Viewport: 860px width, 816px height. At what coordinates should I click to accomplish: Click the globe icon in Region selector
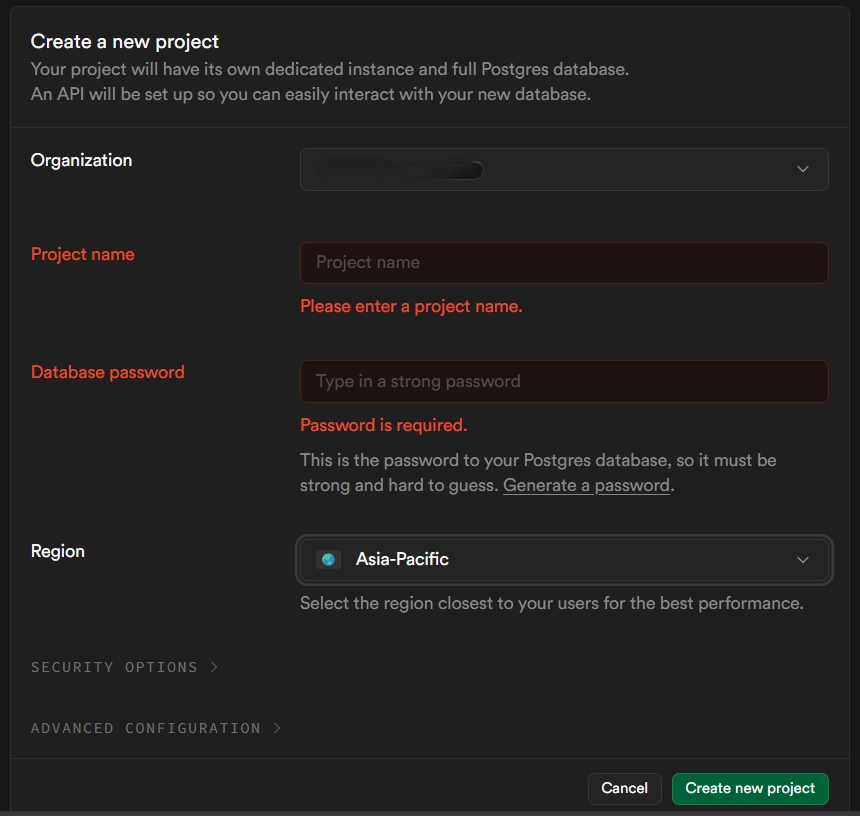coord(328,560)
